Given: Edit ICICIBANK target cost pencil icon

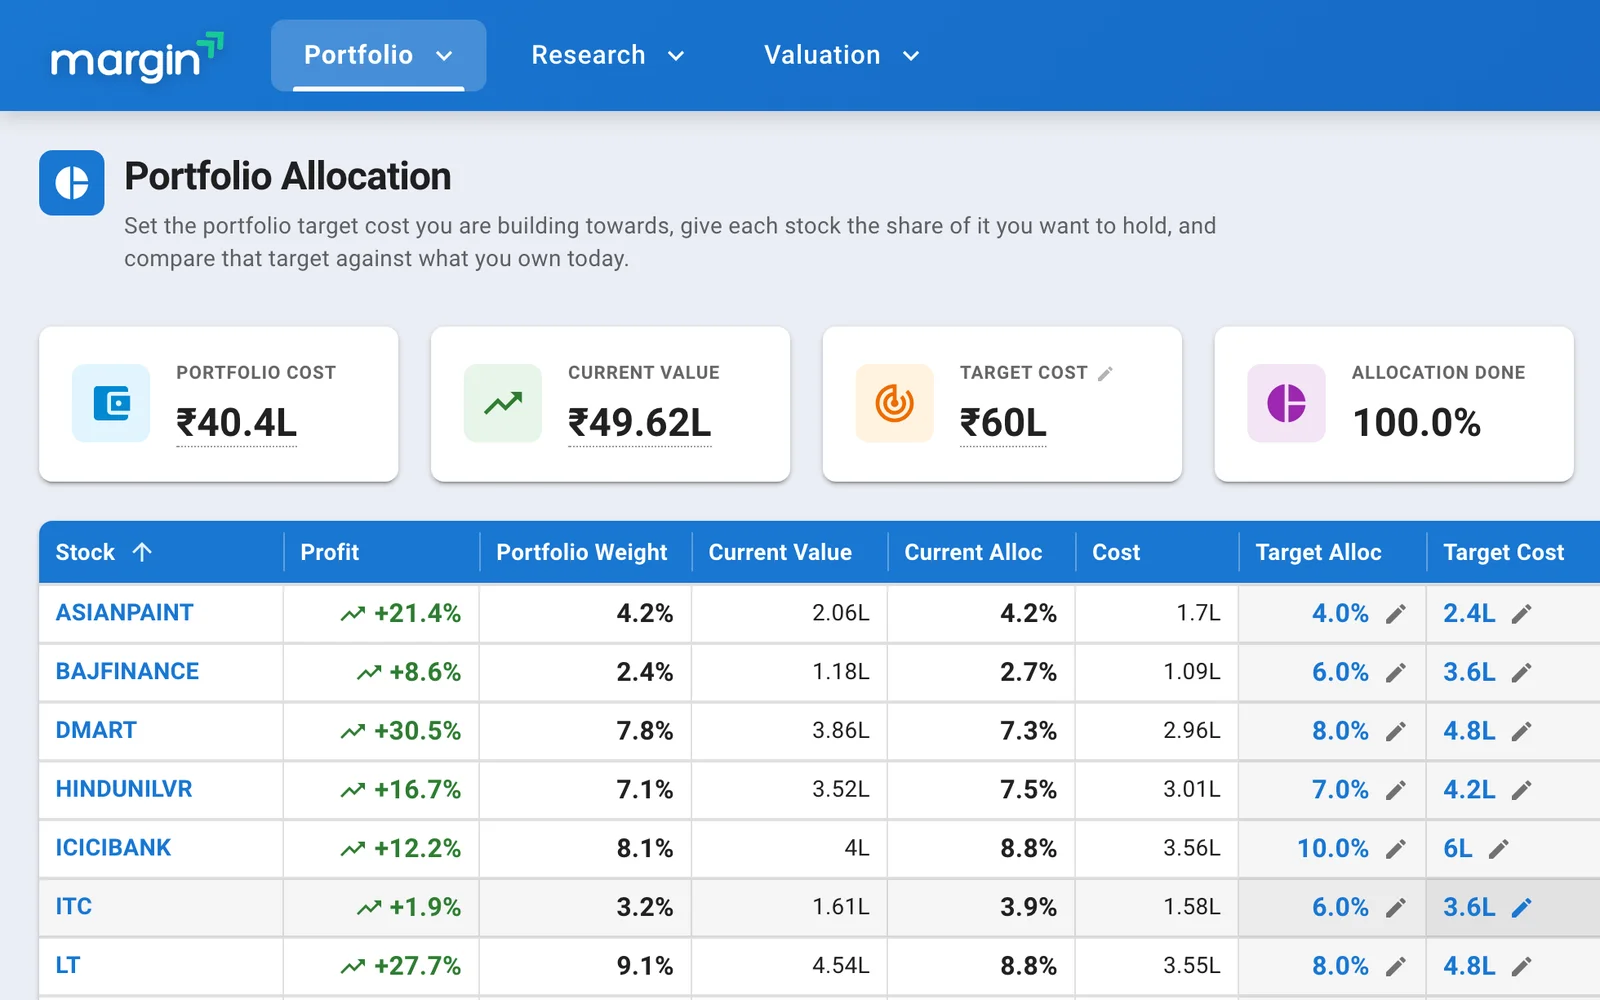Looking at the screenshot, I should click(1498, 849).
